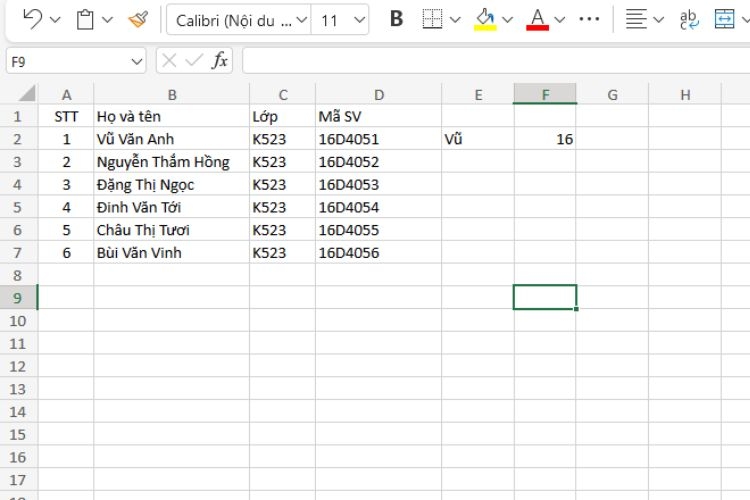Click the Họ và tên header cell
The height and width of the screenshot is (500, 750).
click(172, 116)
